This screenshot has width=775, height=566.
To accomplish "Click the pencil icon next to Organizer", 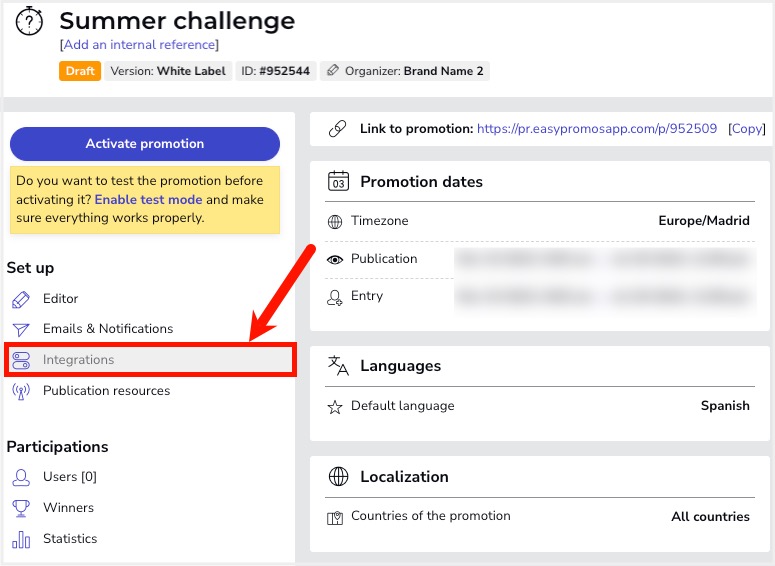I will click(333, 70).
